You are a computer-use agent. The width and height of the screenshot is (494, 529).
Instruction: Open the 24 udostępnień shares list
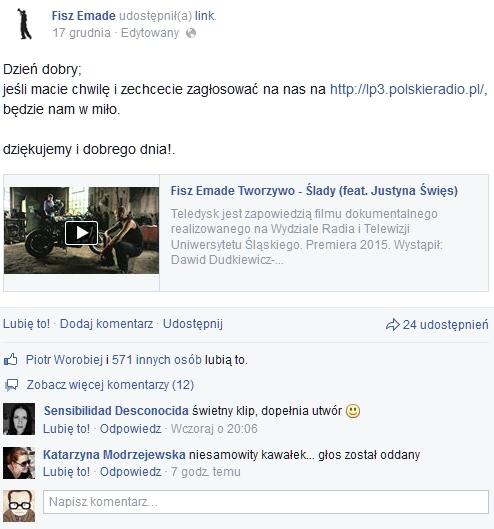coord(445,325)
